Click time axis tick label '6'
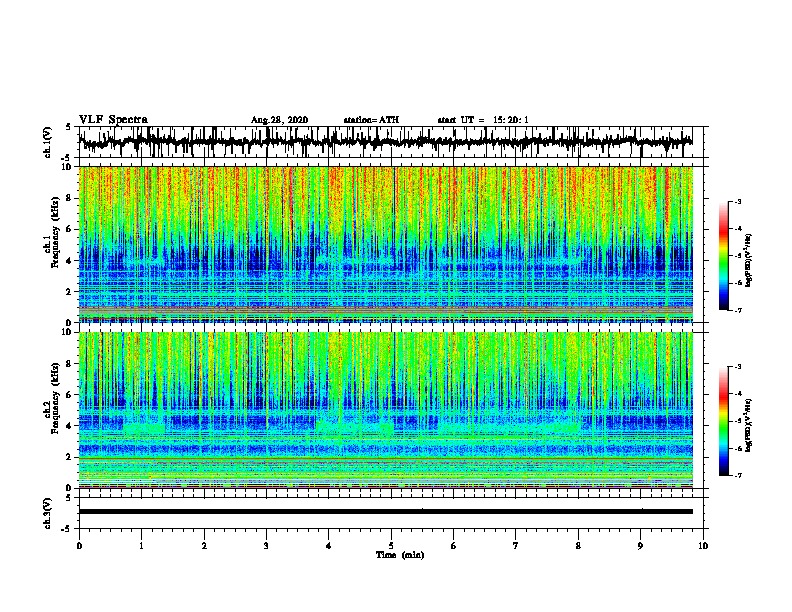Image resolution: width=792 pixels, height=612 pixels. [454, 546]
